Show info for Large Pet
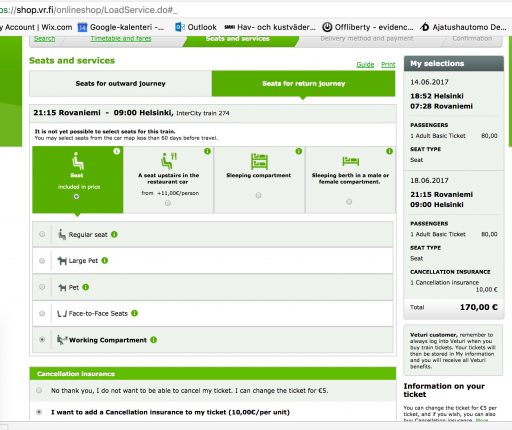Viewport: 512px width, 430px height. click(105, 260)
